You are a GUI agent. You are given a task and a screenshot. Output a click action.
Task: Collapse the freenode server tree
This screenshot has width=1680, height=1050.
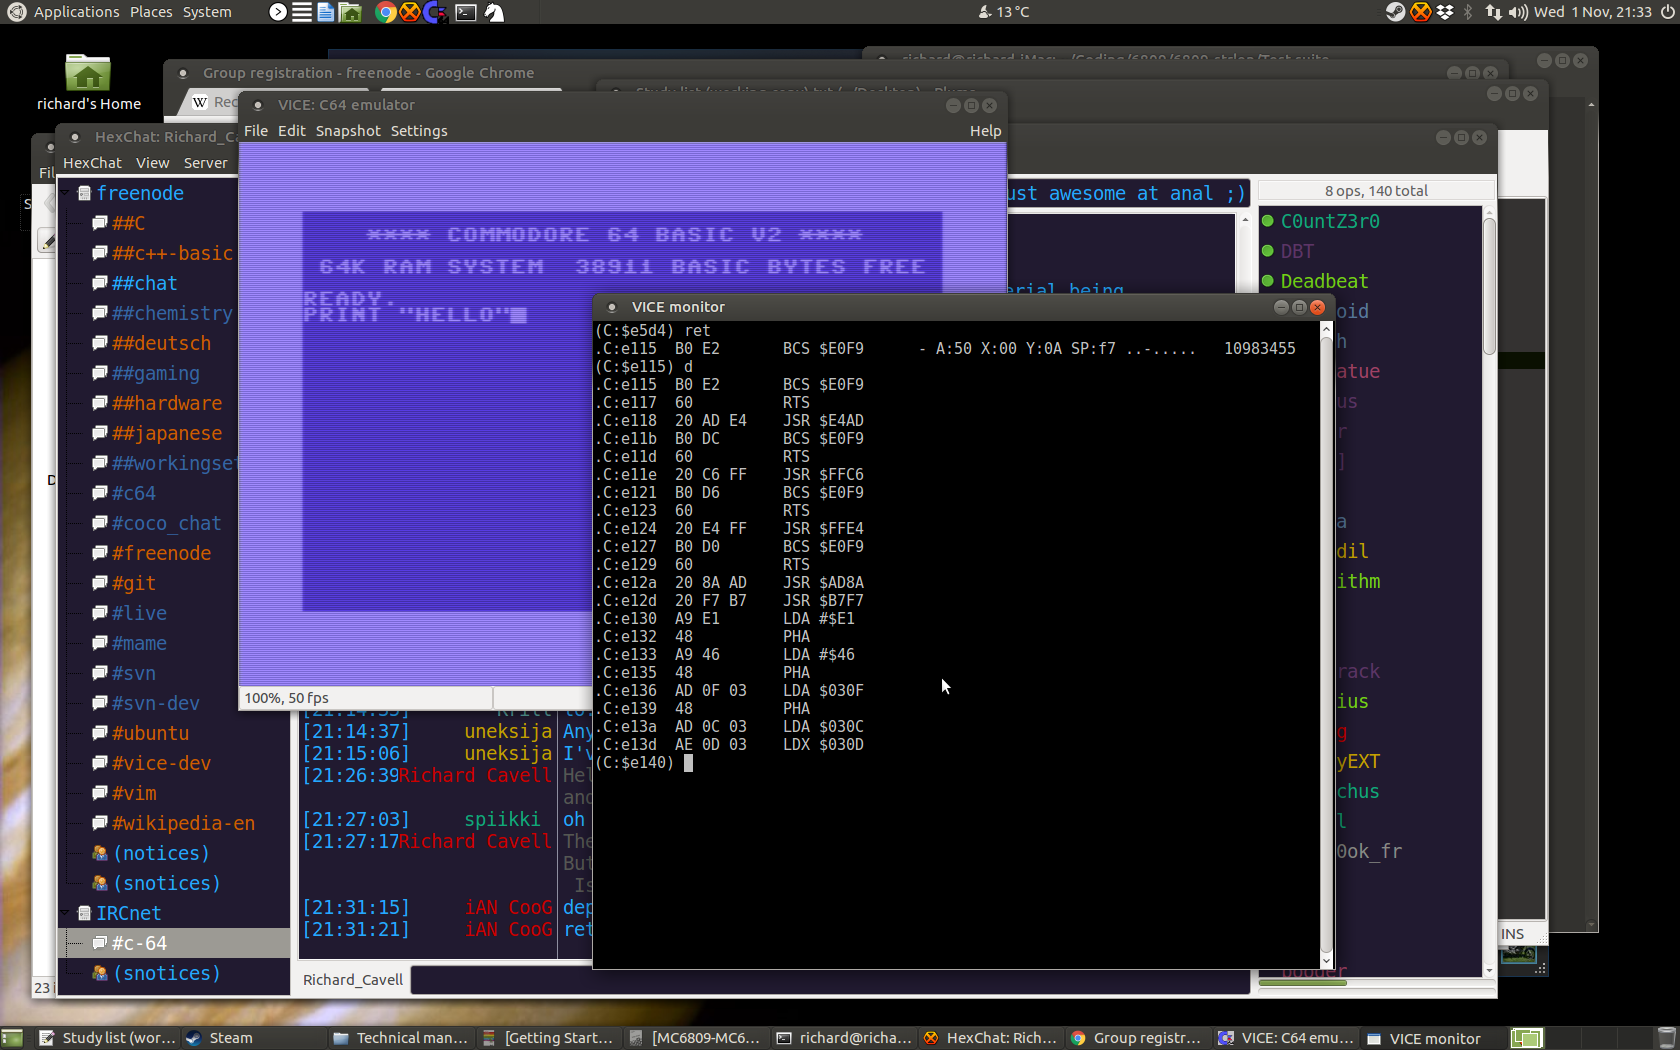[x=67, y=193]
